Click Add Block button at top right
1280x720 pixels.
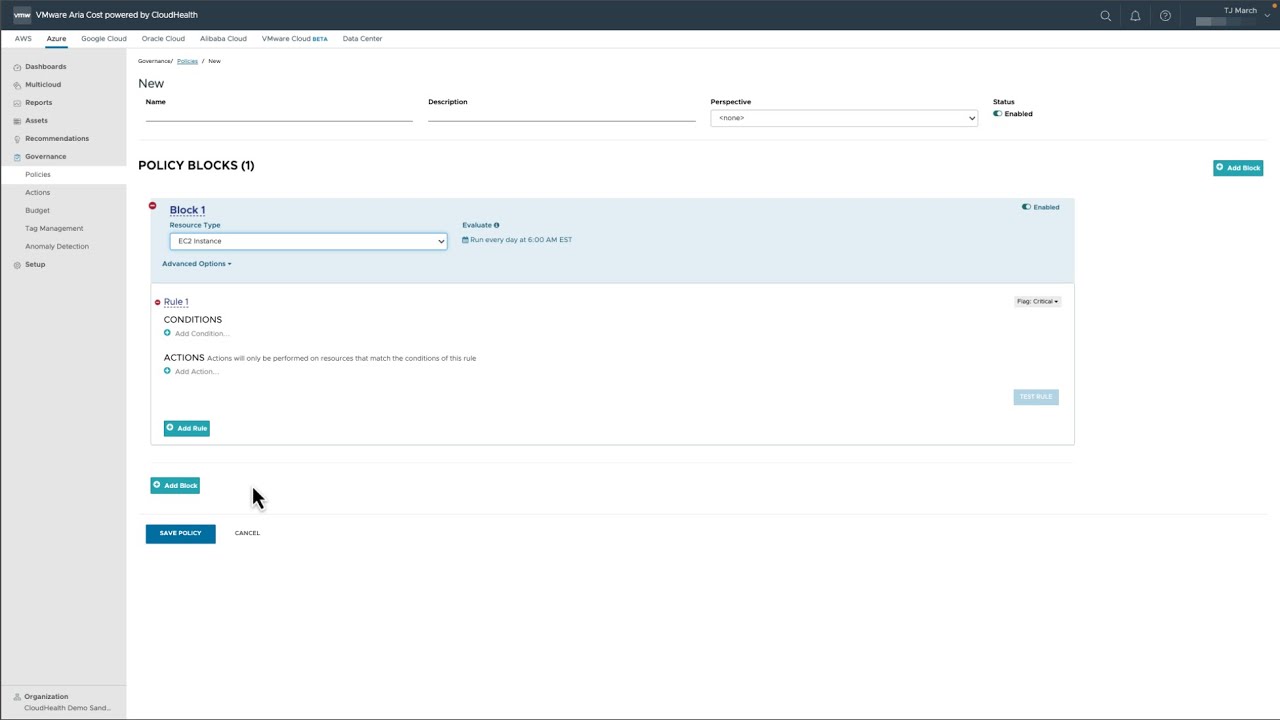[x=1238, y=168]
